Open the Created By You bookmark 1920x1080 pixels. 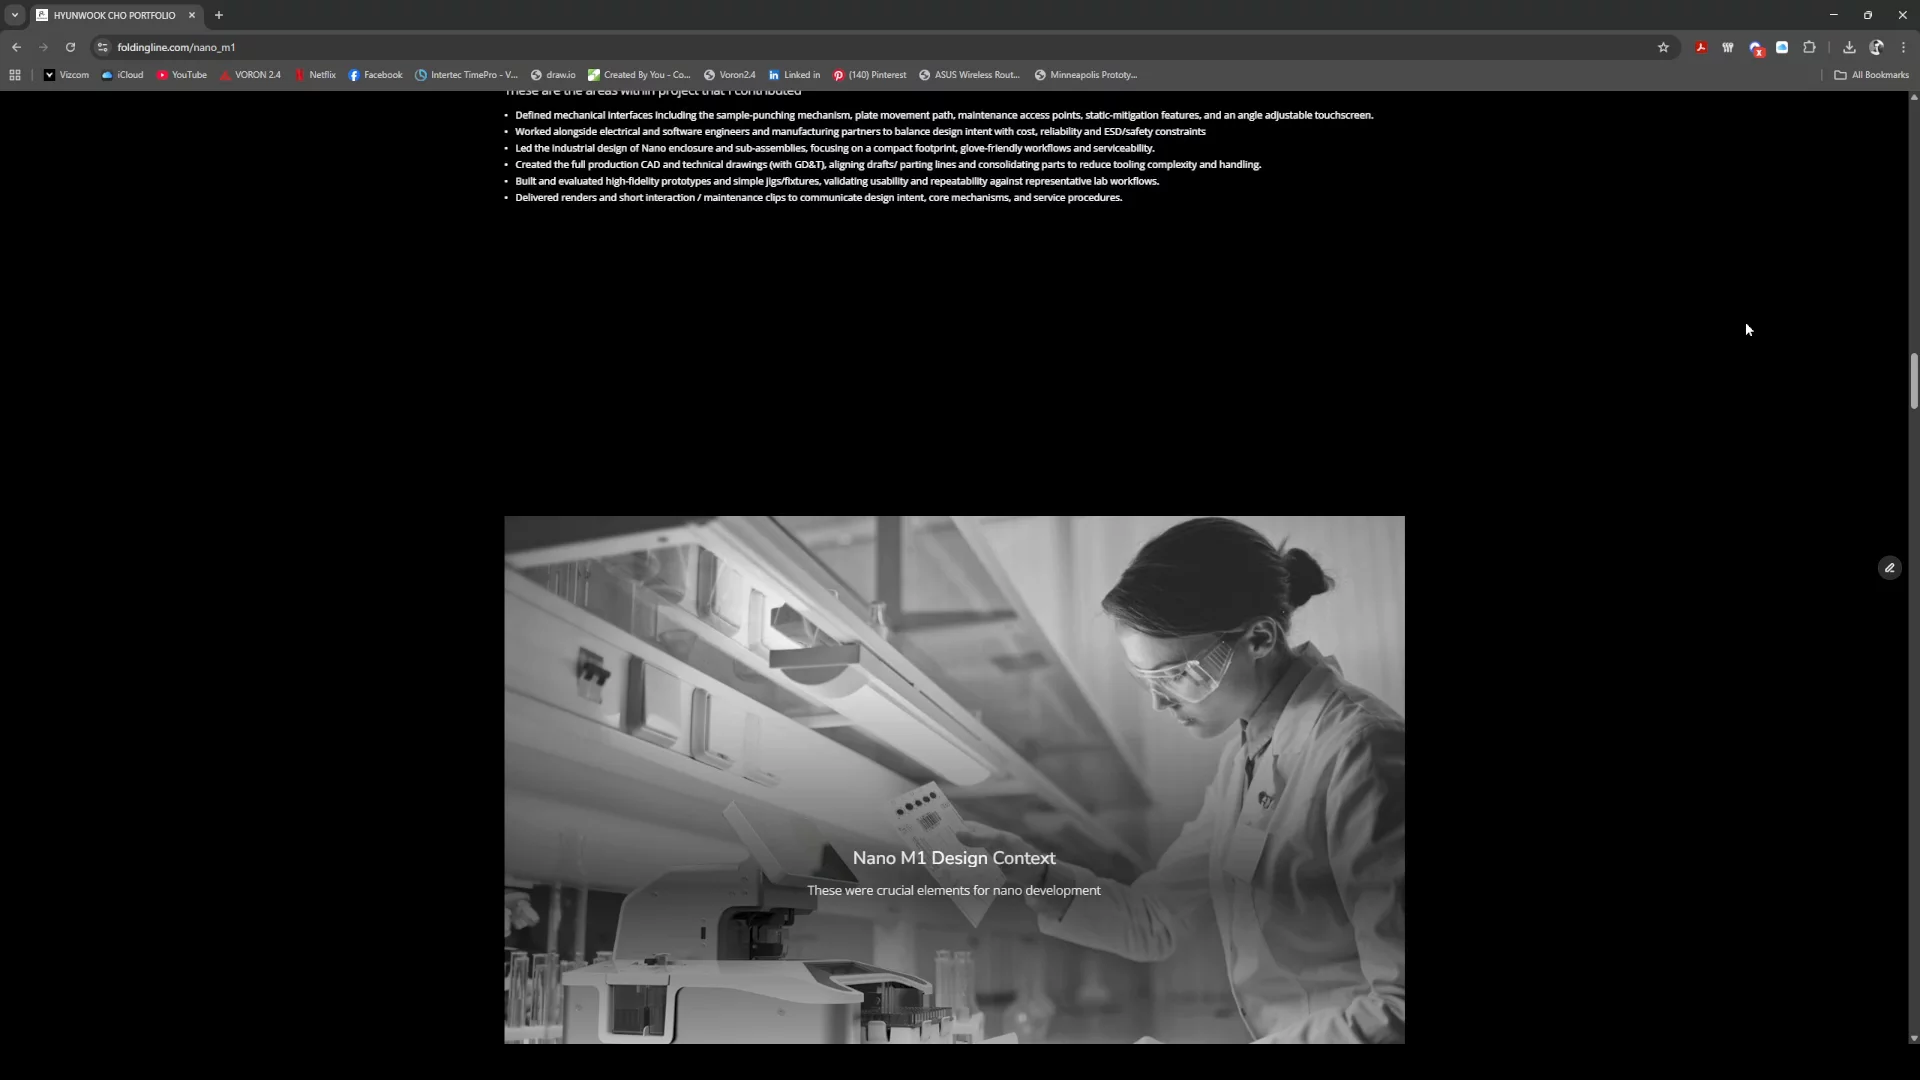(639, 75)
